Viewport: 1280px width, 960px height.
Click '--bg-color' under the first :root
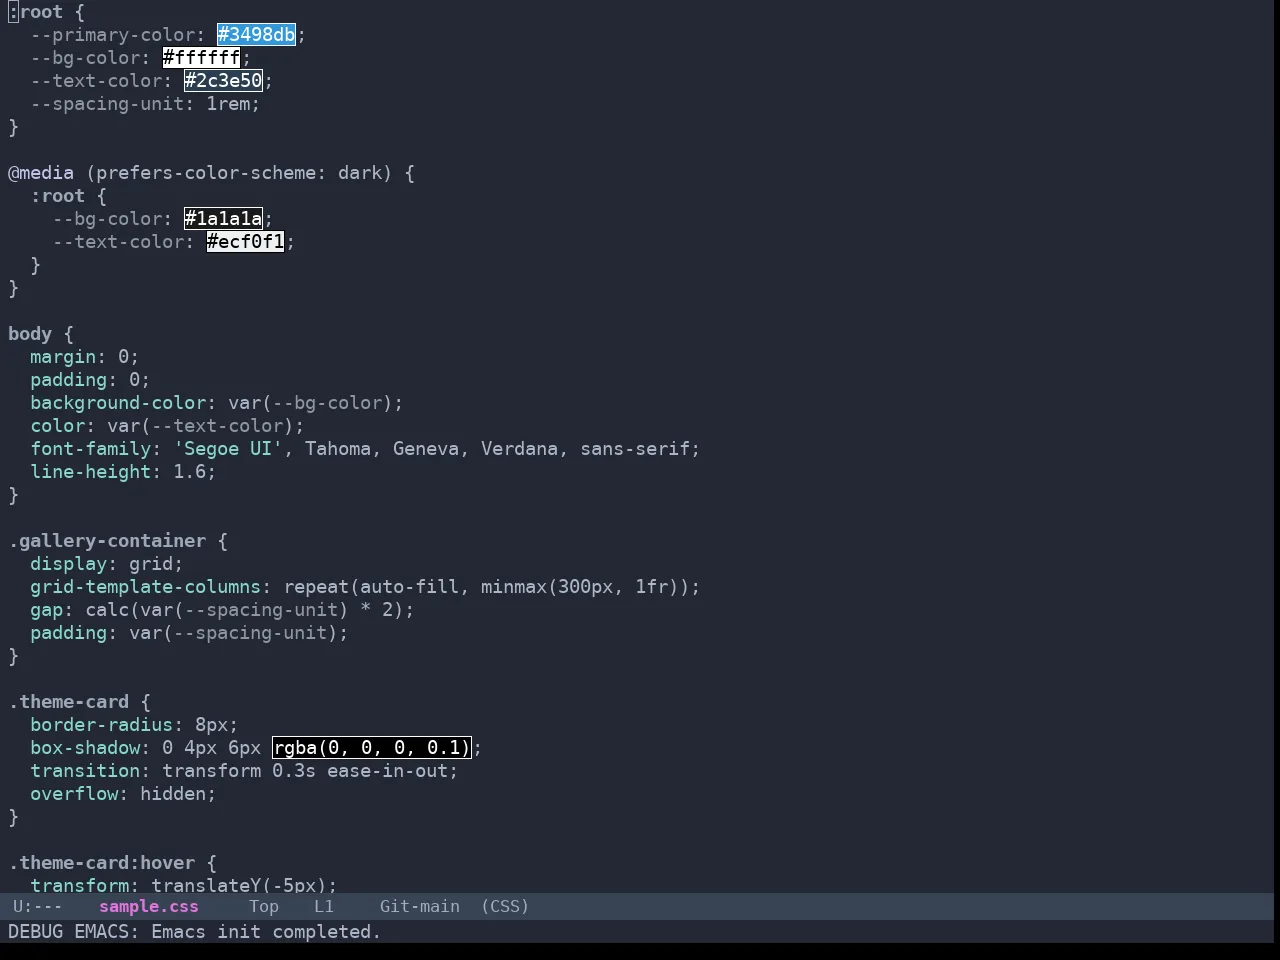(85, 58)
